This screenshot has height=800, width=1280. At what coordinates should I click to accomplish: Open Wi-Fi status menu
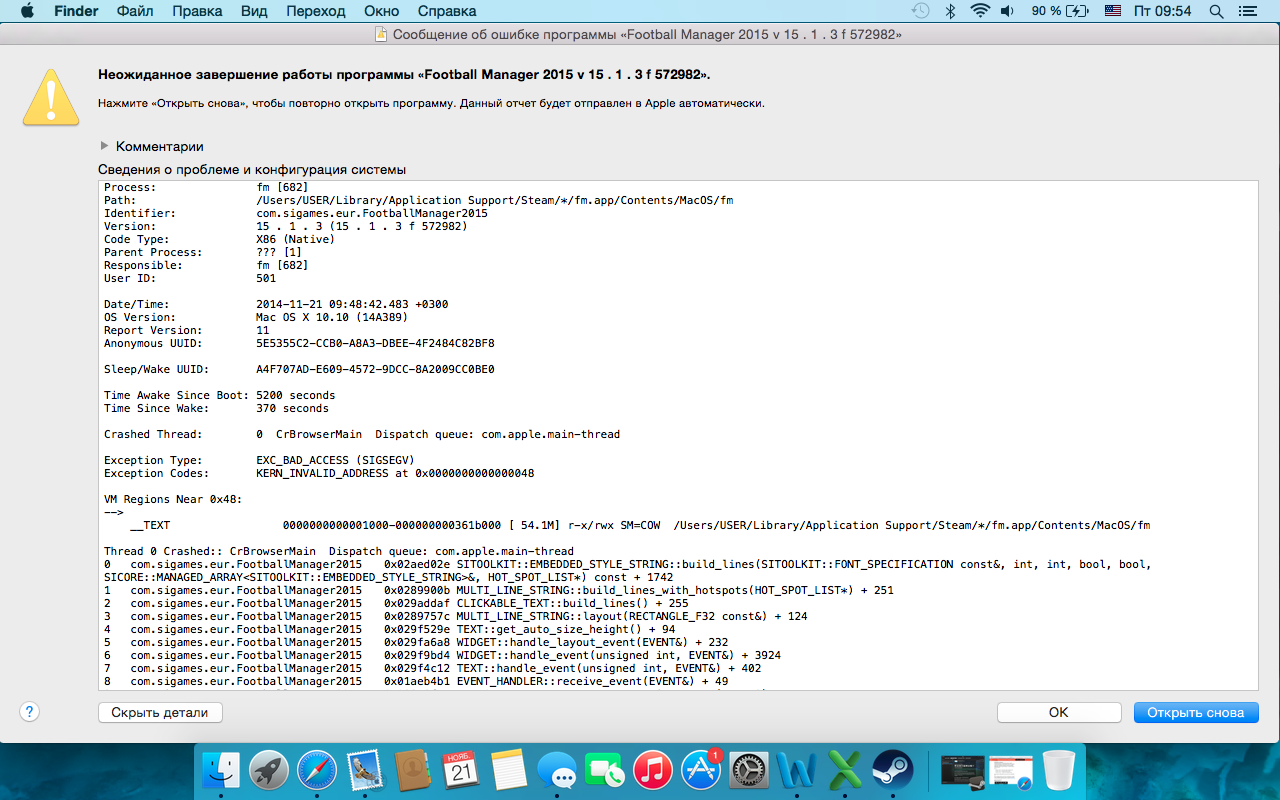[980, 11]
